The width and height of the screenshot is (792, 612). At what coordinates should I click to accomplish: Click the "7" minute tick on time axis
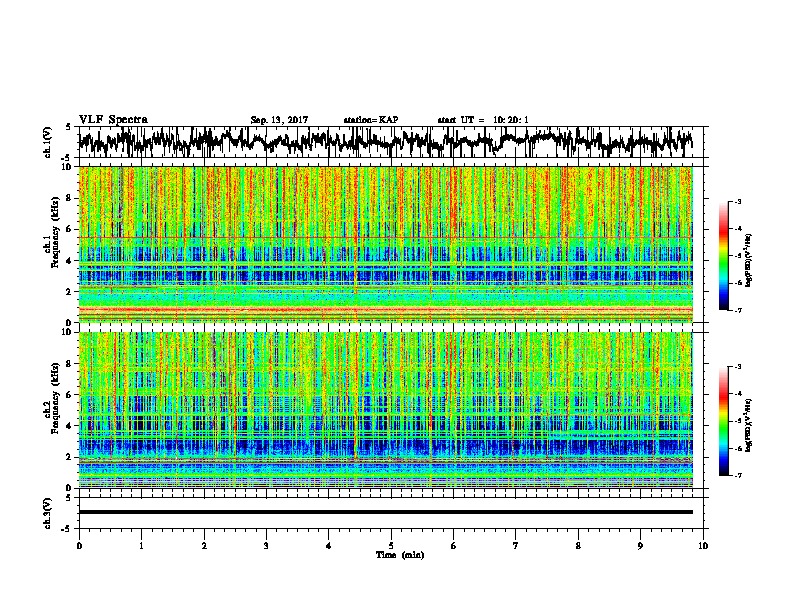(x=516, y=546)
